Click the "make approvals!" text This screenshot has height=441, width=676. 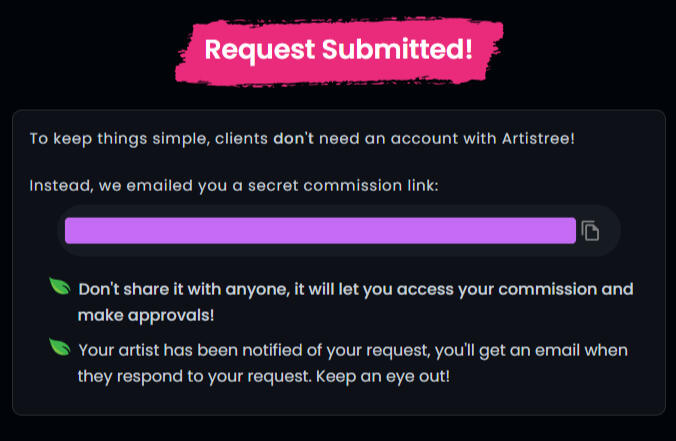(x=145, y=314)
